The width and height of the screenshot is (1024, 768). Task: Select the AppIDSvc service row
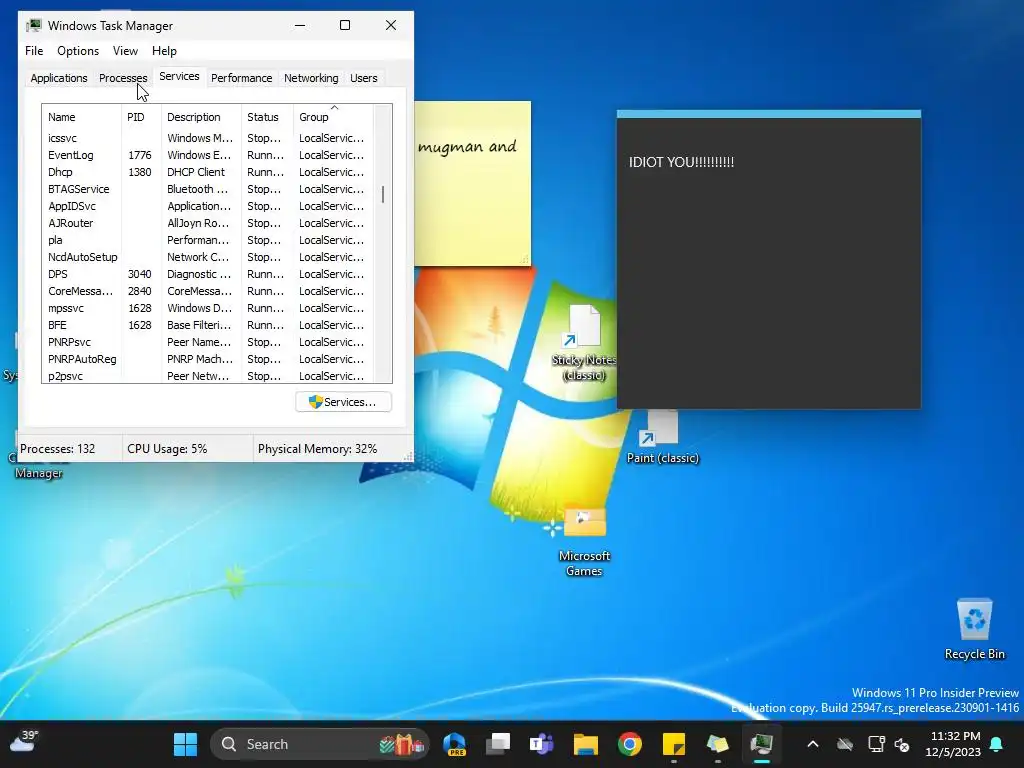coord(208,206)
